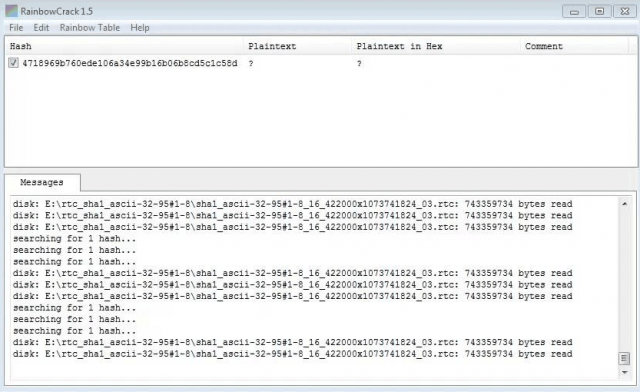
Task: Close the RainbowCrack window
Action: point(624,11)
